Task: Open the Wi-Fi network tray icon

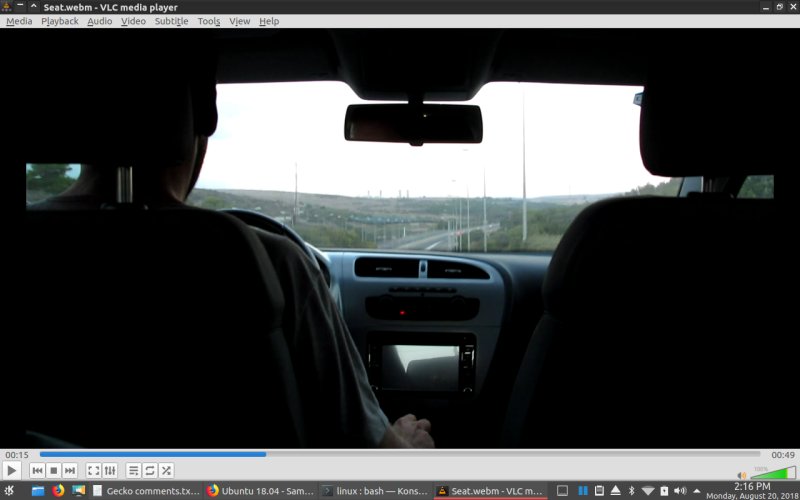Action: point(648,491)
